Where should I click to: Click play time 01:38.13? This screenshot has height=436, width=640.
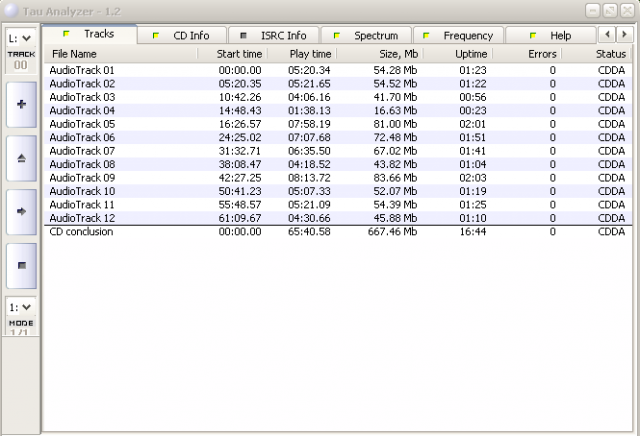click(309, 111)
